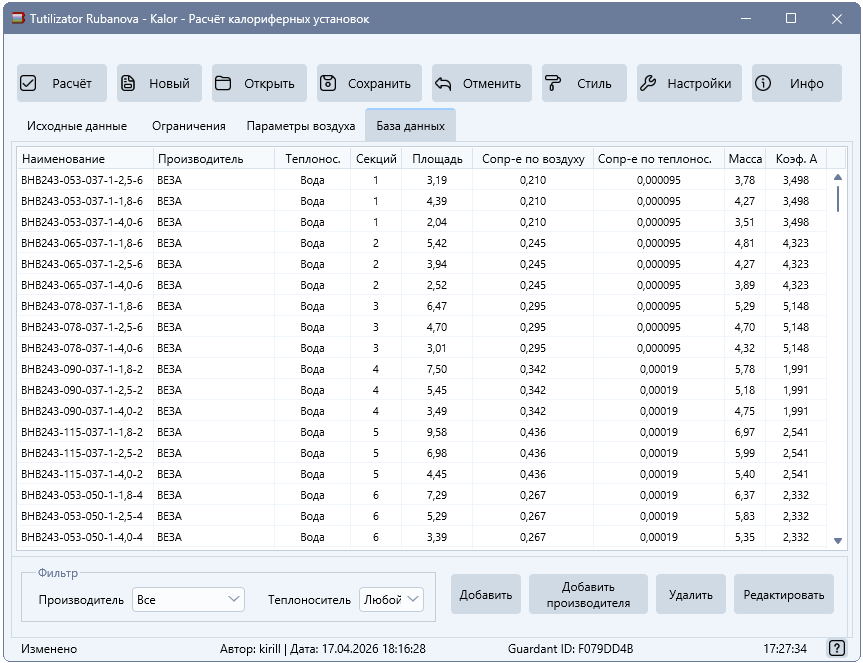Select row ВНВ243-065-037-1-4,0-6
This screenshot has height=663, width=863.
click(422, 284)
